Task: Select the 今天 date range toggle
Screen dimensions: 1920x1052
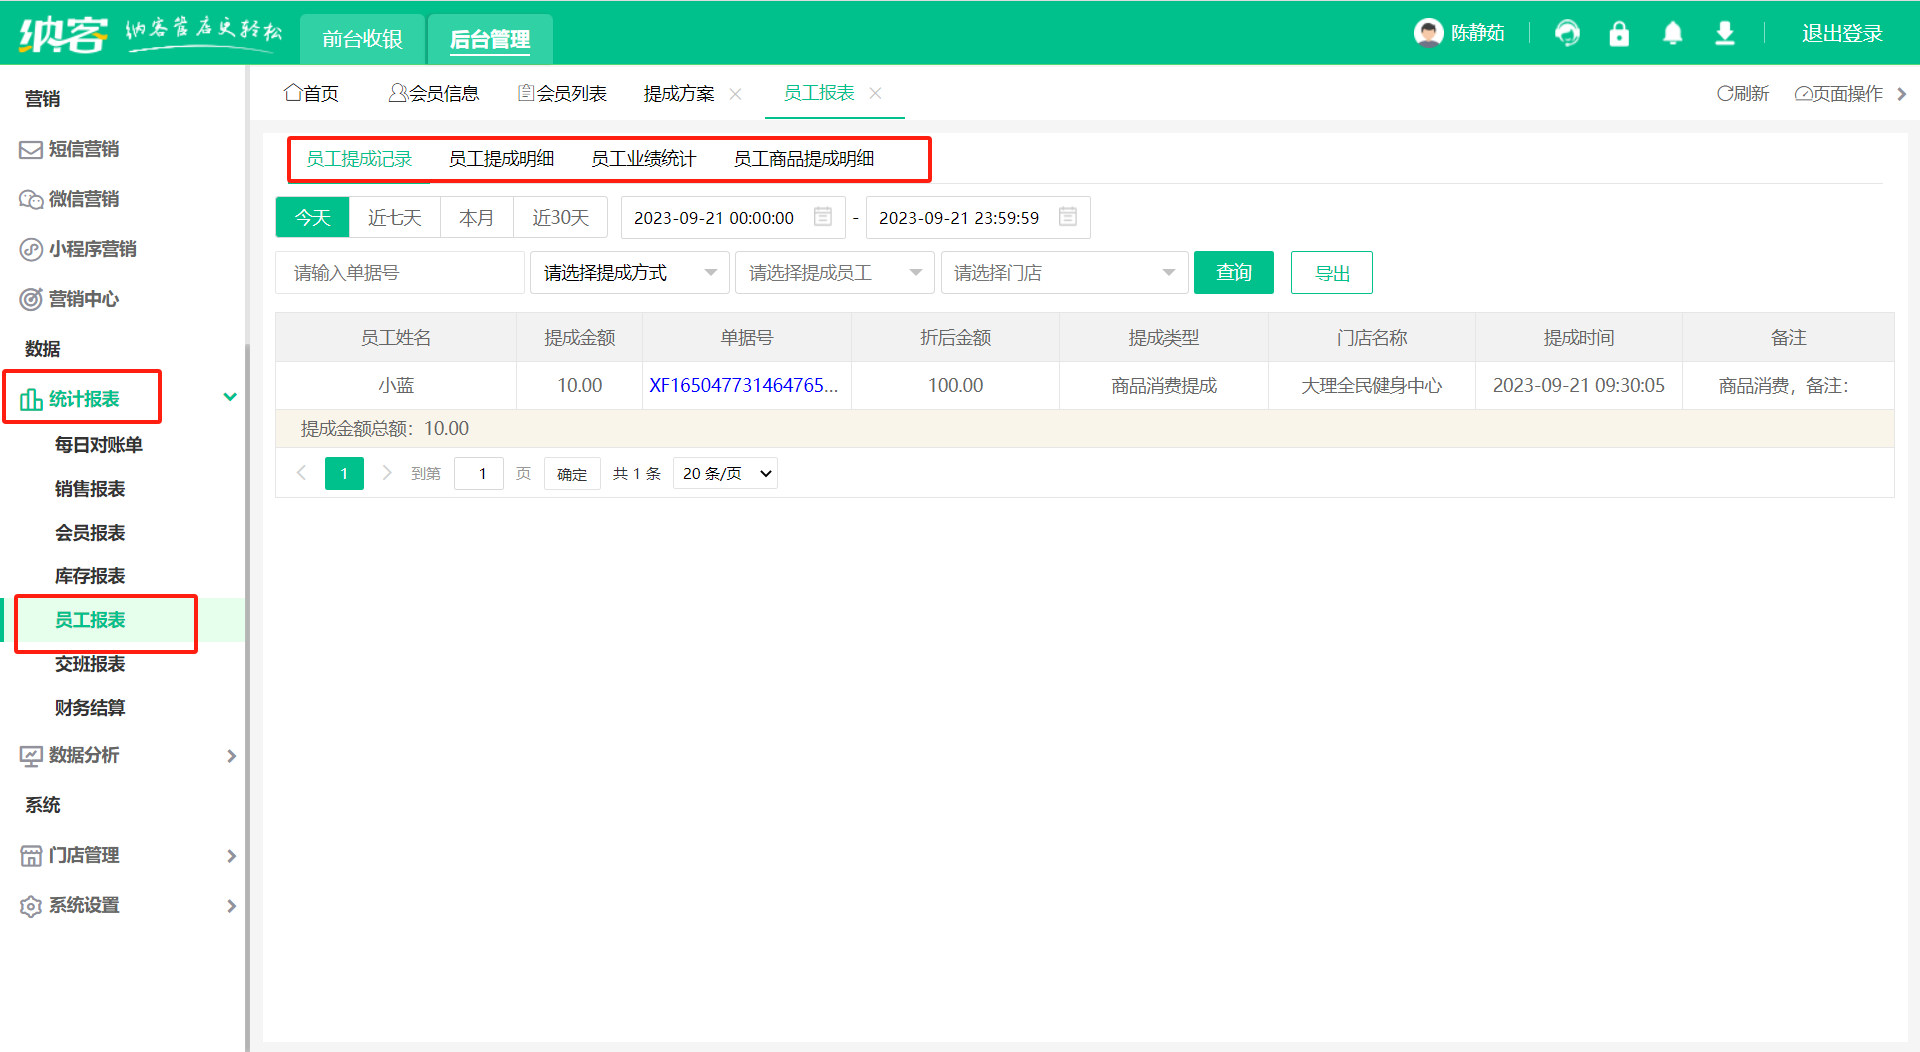Action: click(312, 217)
